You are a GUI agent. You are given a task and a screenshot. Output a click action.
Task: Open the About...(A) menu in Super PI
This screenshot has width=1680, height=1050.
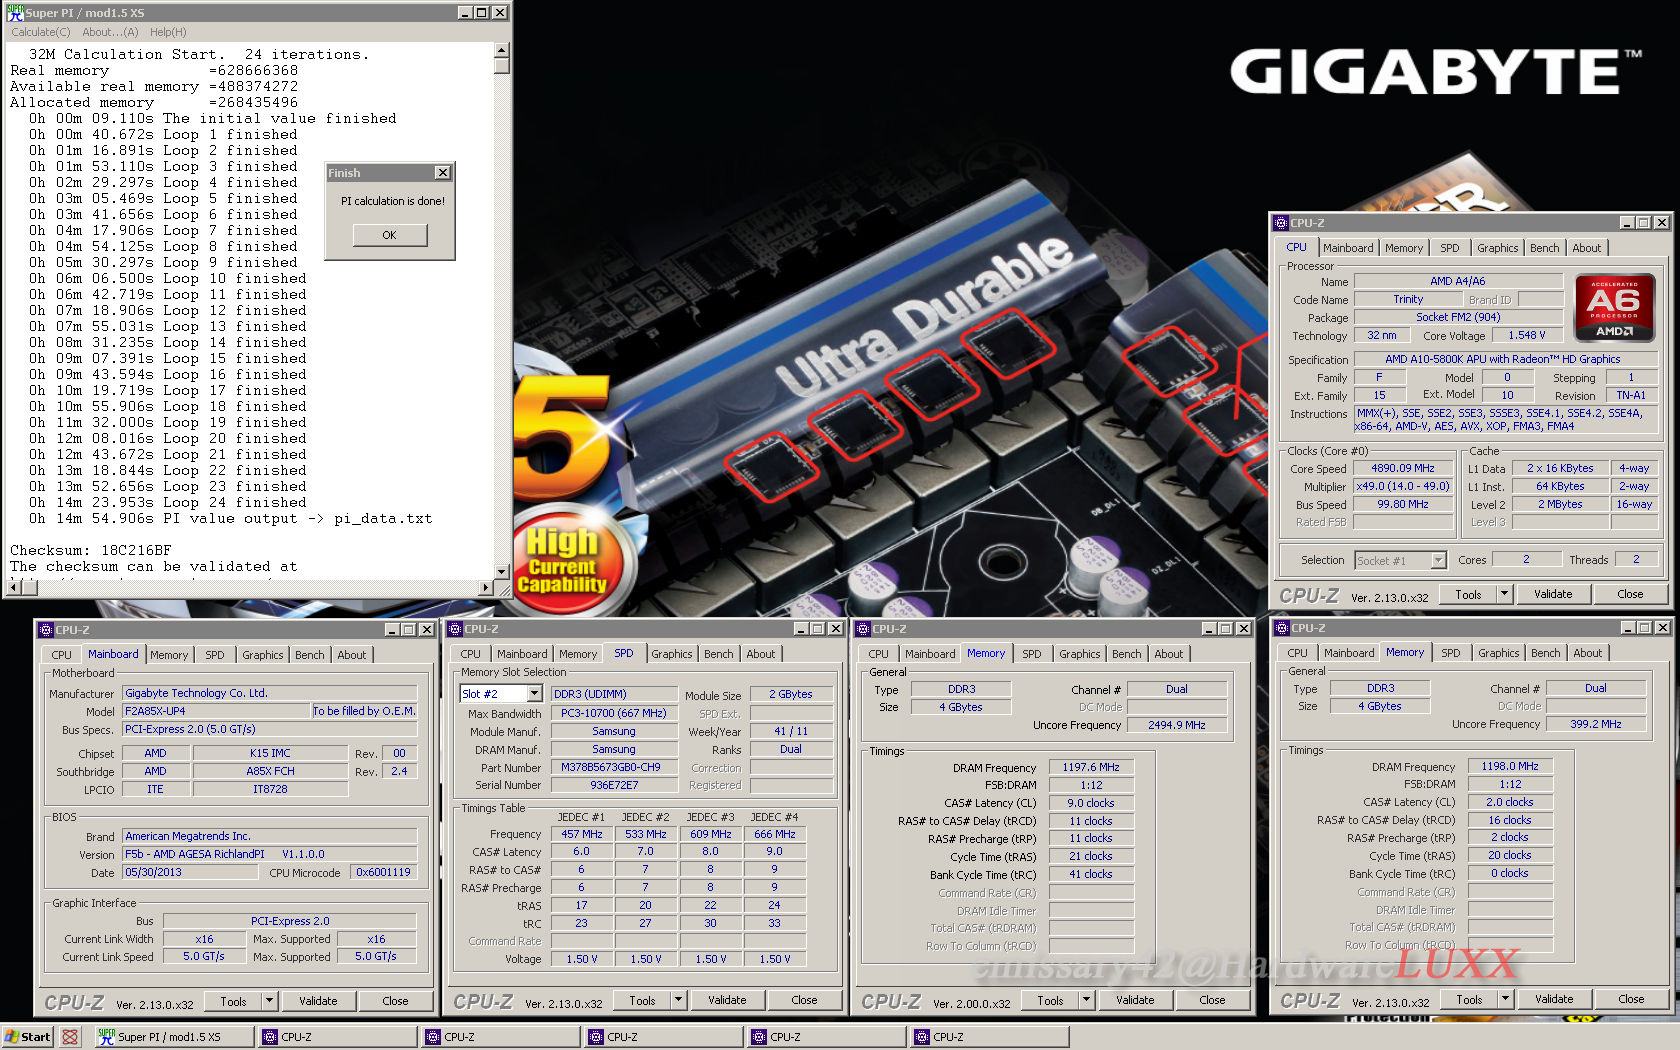pyautogui.click(x=110, y=32)
